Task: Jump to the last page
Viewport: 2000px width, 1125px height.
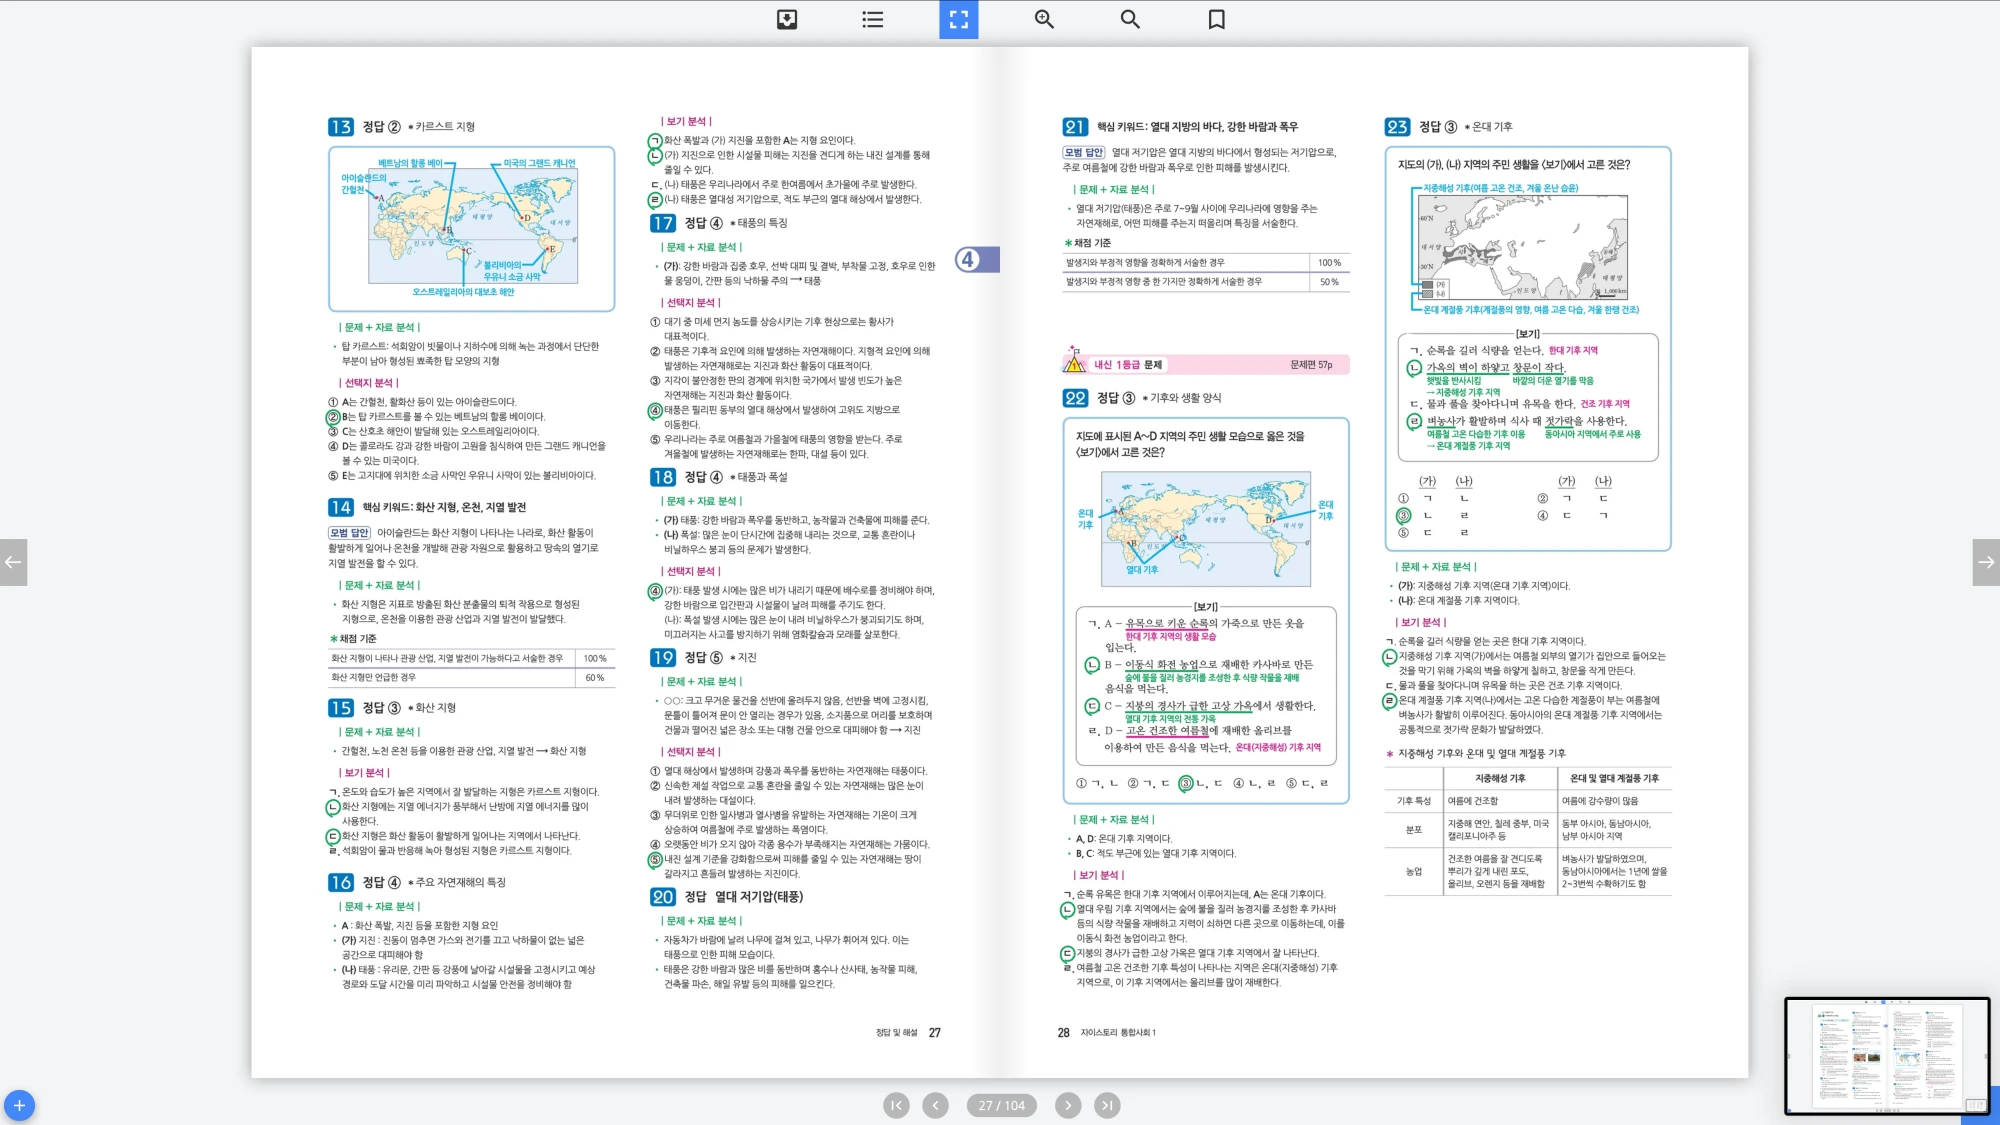Action: coord(1106,1105)
